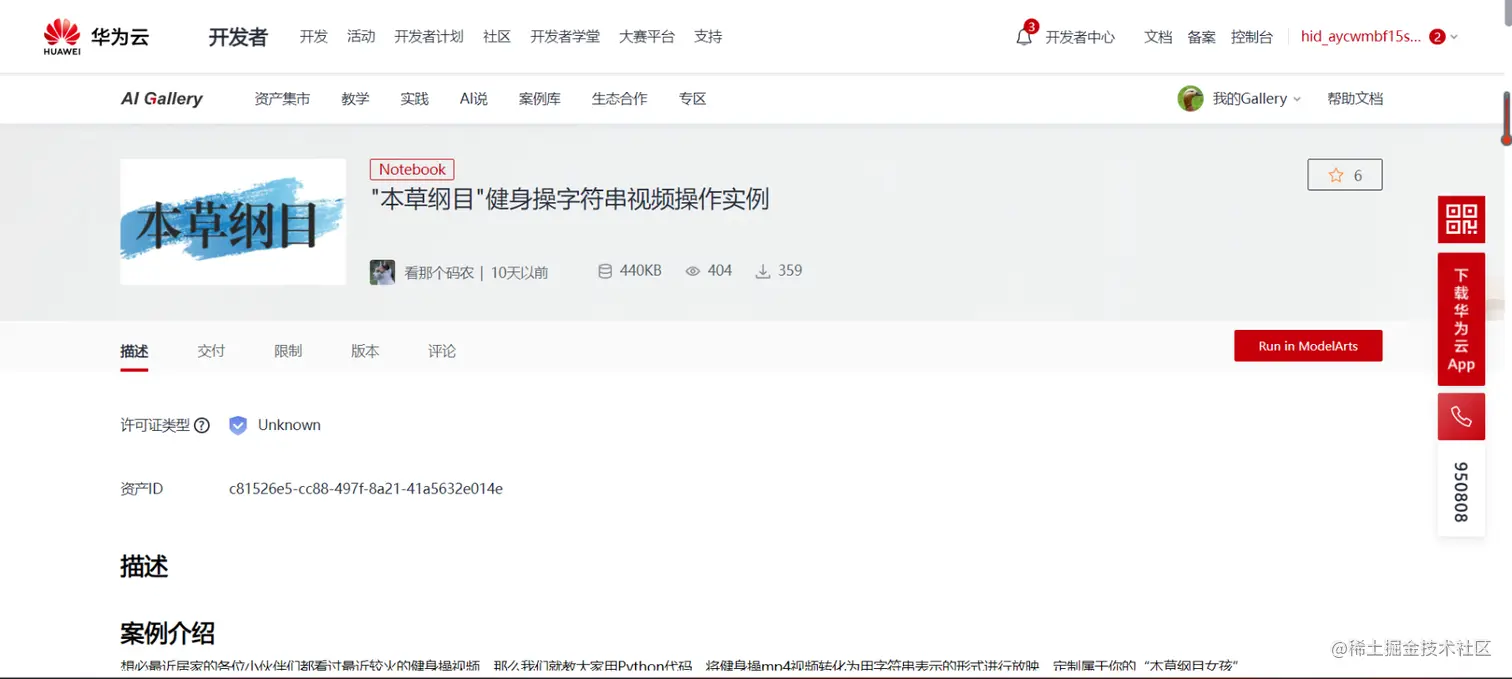Expand the hid_aycwmbf15s account dropdown
Viewport: 1512px width, 679px height.
click(x=1454, y=37)
